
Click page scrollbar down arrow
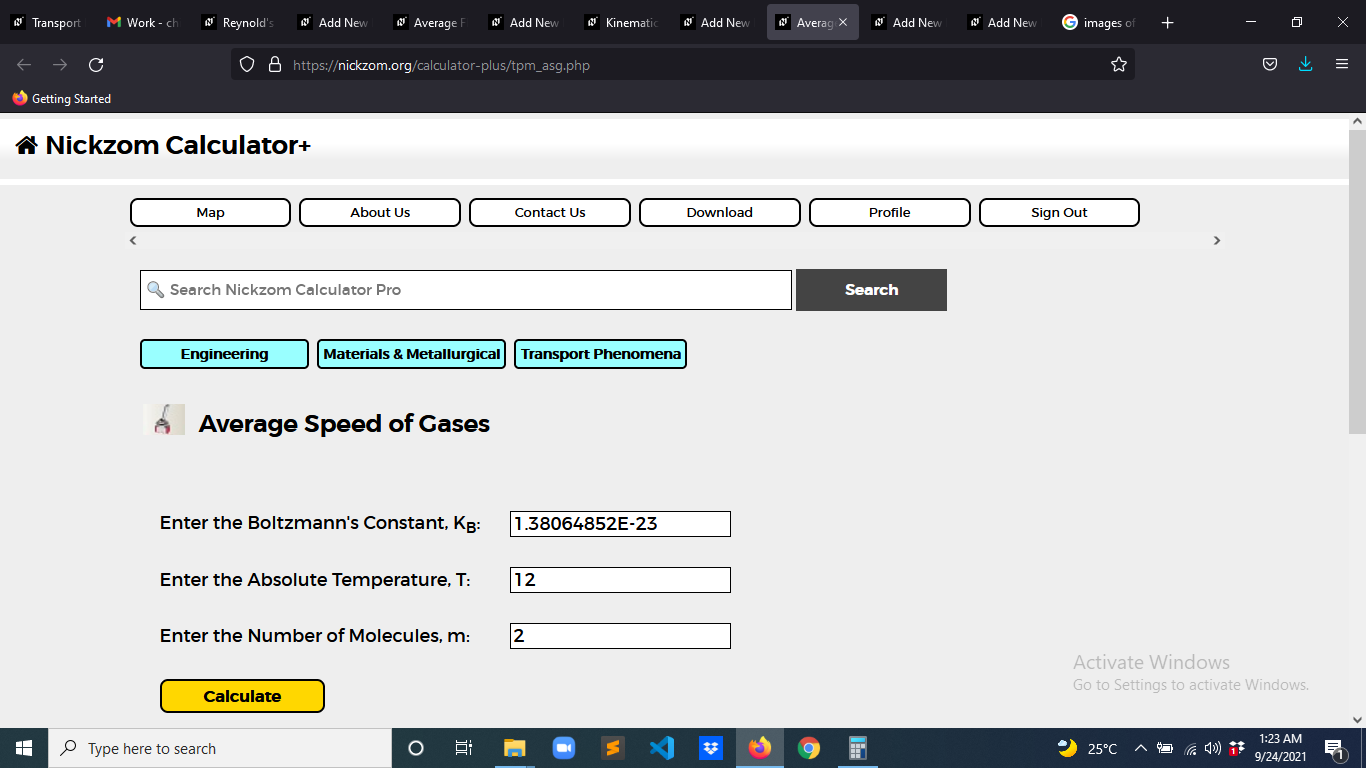(1357, 719)
